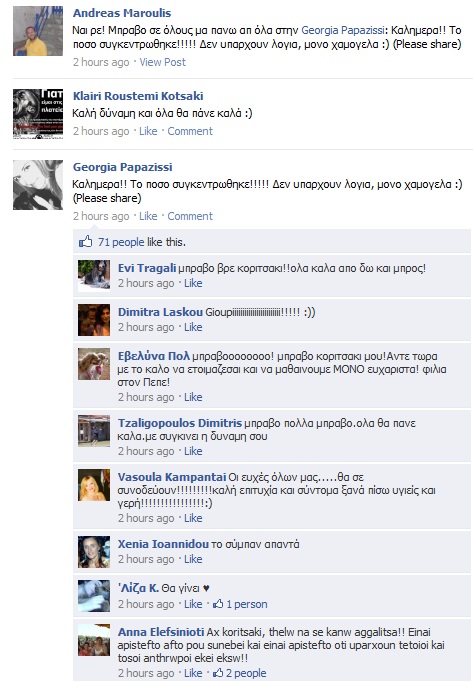Like Dimitra Laskou's comment
473x681 pixels.
pos(193,327)
